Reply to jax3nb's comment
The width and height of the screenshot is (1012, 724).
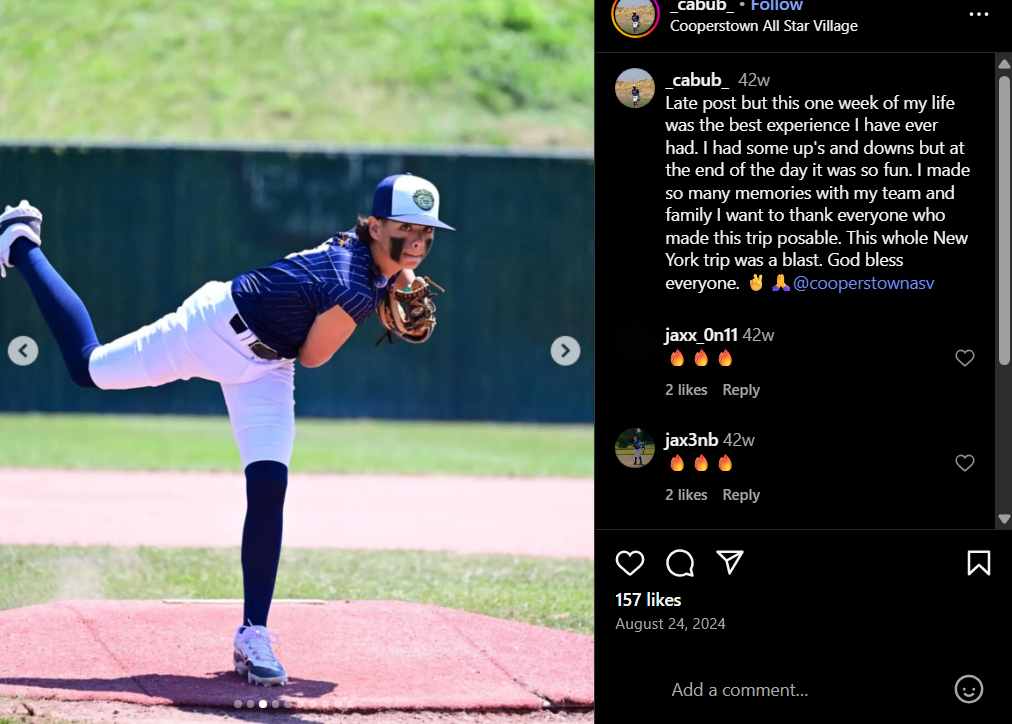(x=741, y=495)
